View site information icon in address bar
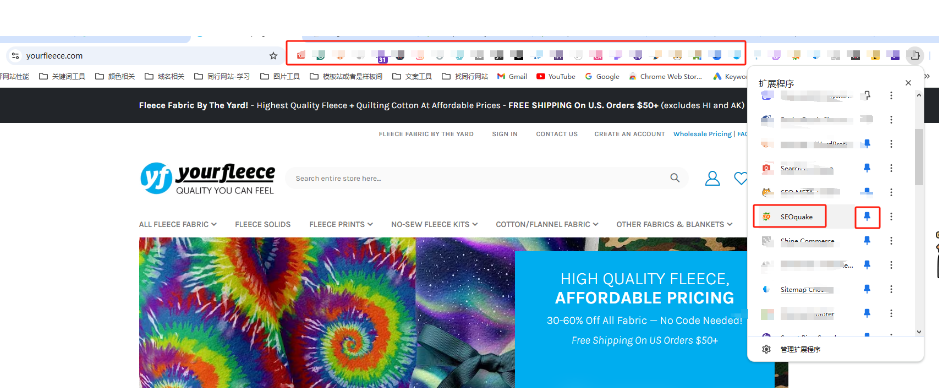The image size is (939, 388). (x=16, y=56)
